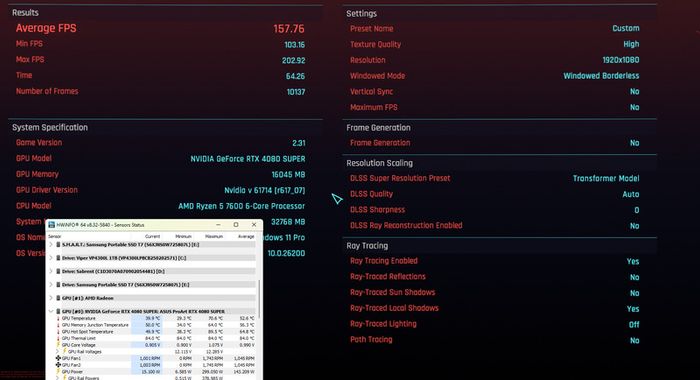The image size is (700, 380).
Task: Click the Min FPS value 103.16
Action: point(295,45)
